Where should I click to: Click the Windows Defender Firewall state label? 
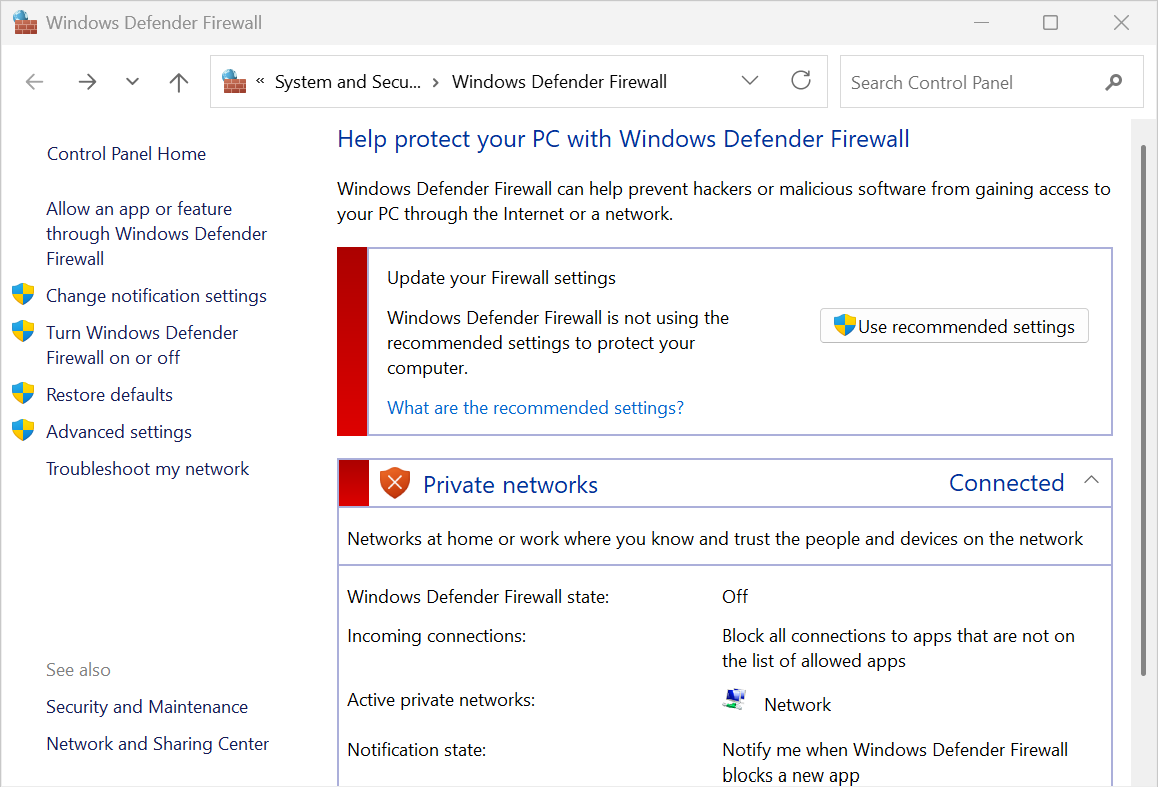(x=478, y=597)
